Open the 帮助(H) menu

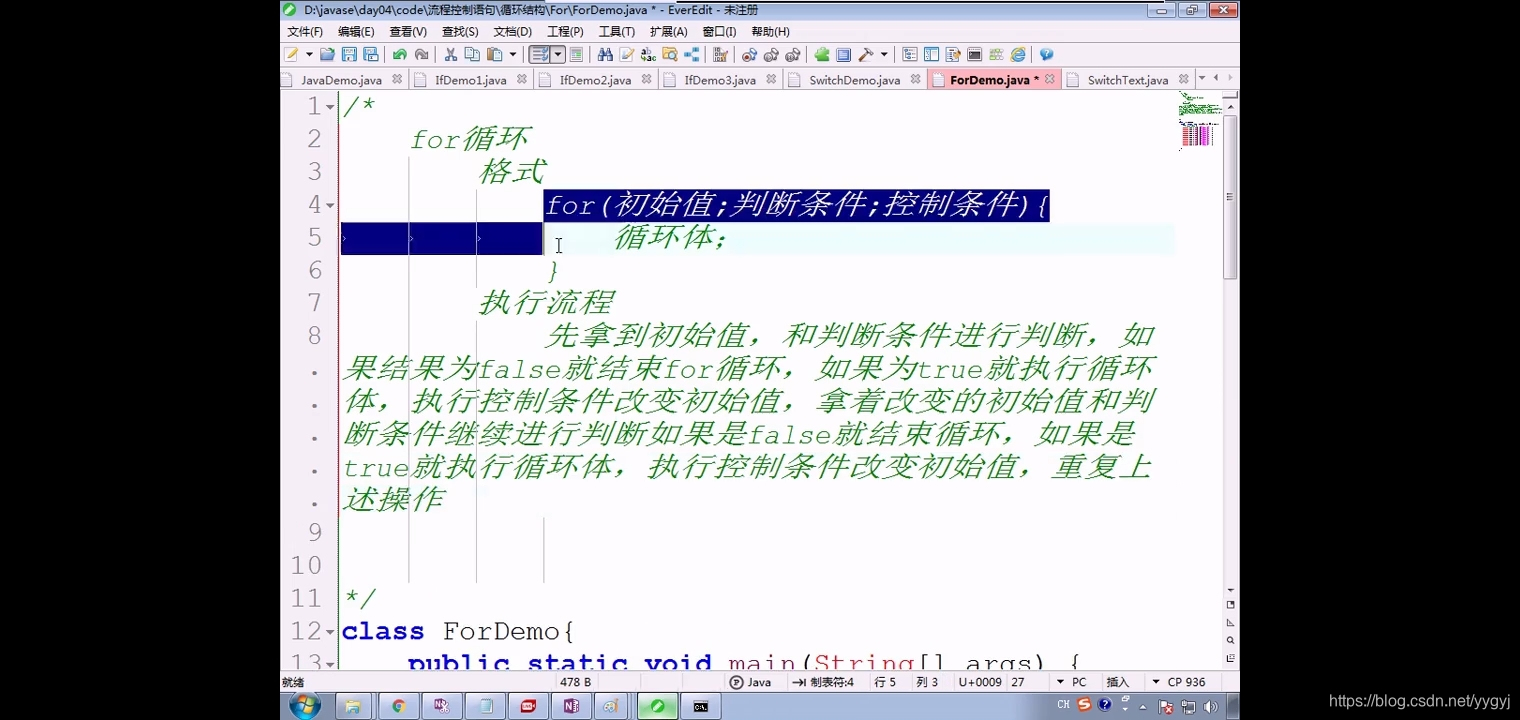tap(770, 32)
